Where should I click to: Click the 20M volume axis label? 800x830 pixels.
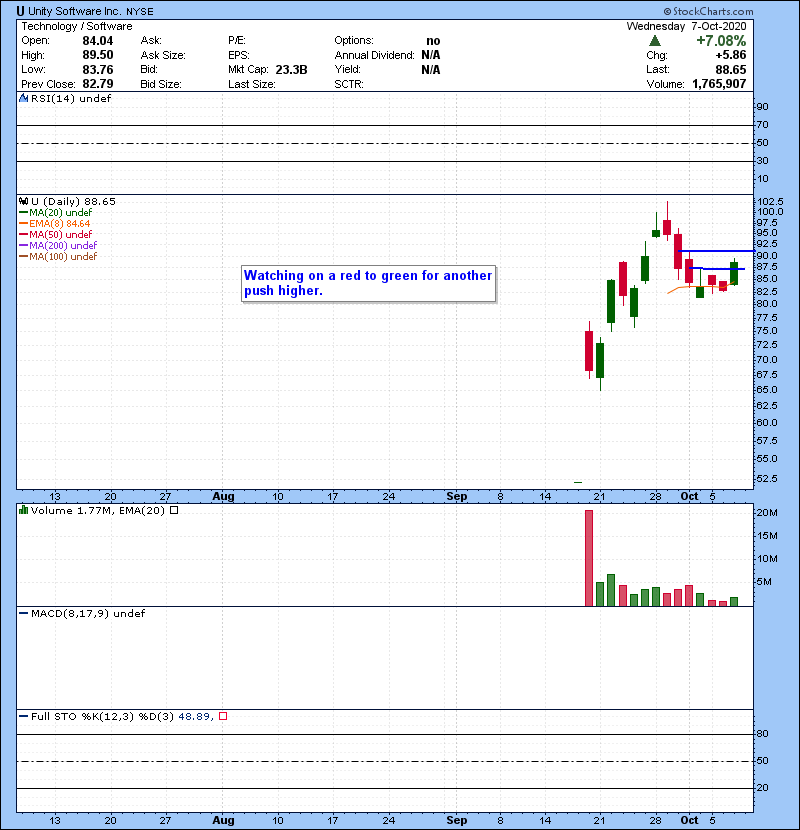(767, 512)
